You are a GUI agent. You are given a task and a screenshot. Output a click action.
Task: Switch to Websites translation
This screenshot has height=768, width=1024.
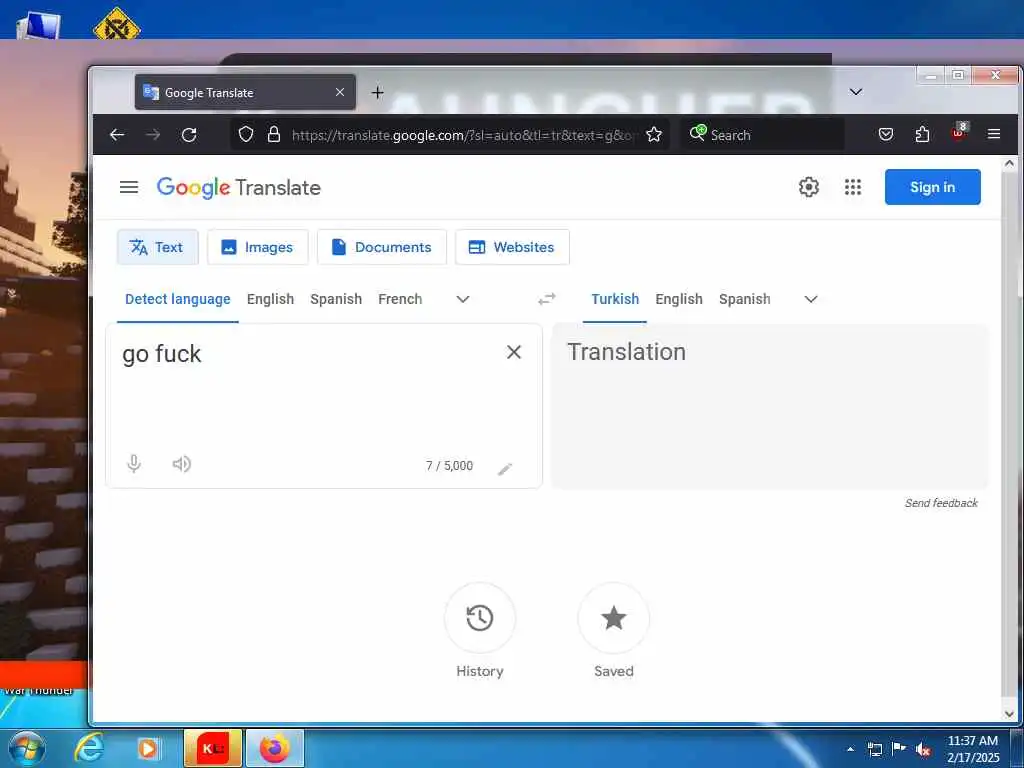(512, 247)
